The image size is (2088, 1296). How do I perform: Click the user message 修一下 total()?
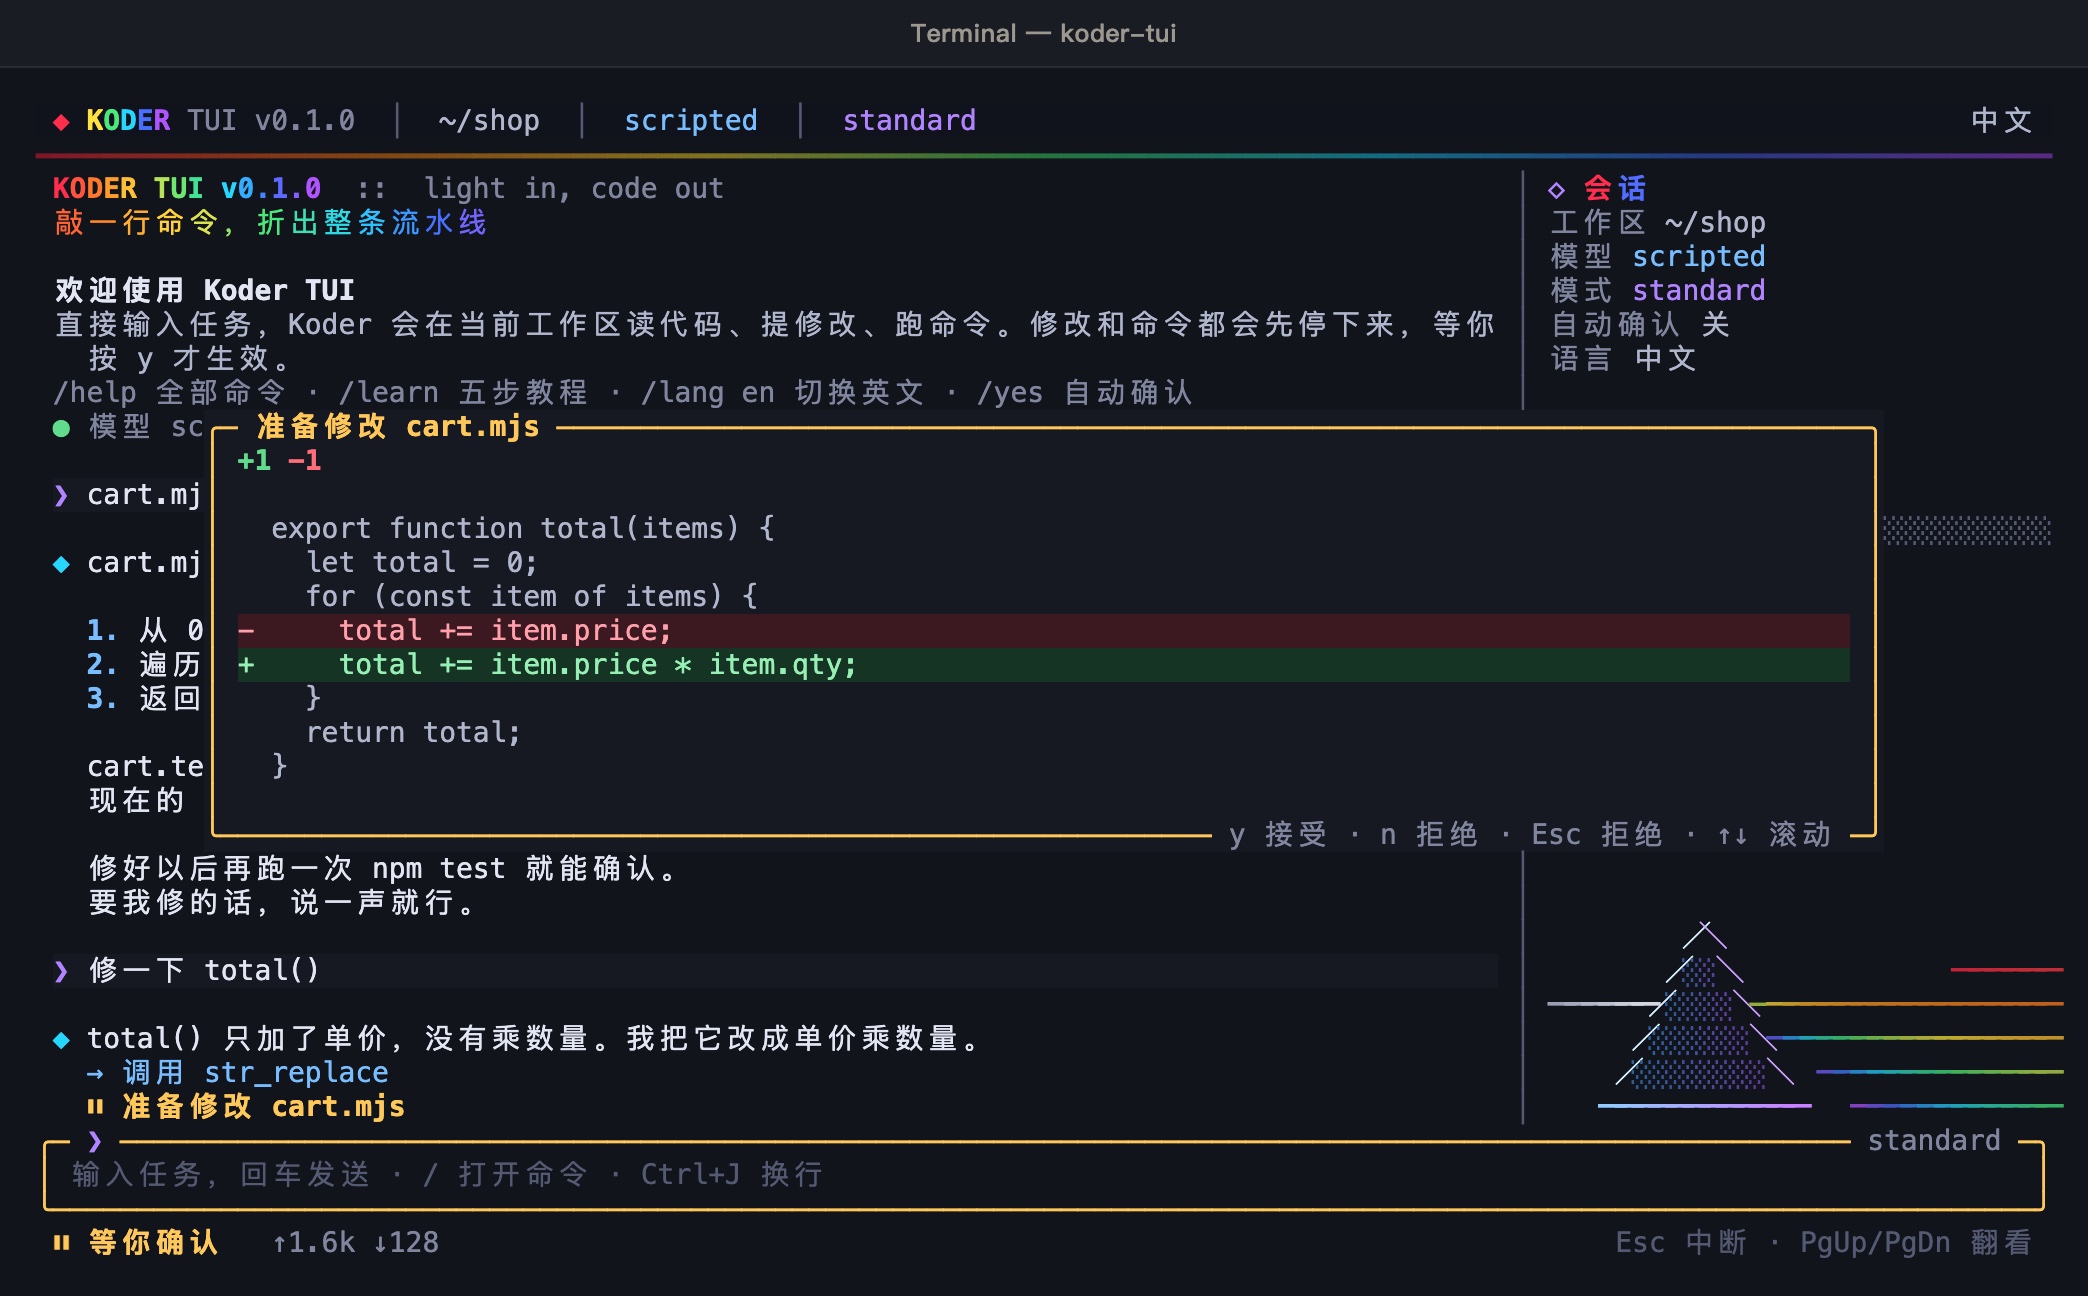pyautogui.click(x=204, y=970)
